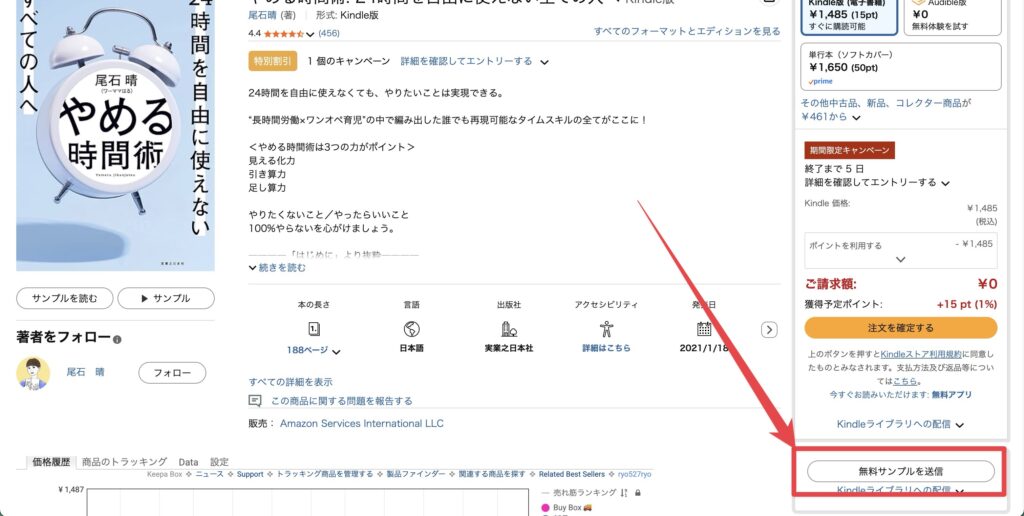Click the 期間限定キャンペーン badge

point(850,150)
